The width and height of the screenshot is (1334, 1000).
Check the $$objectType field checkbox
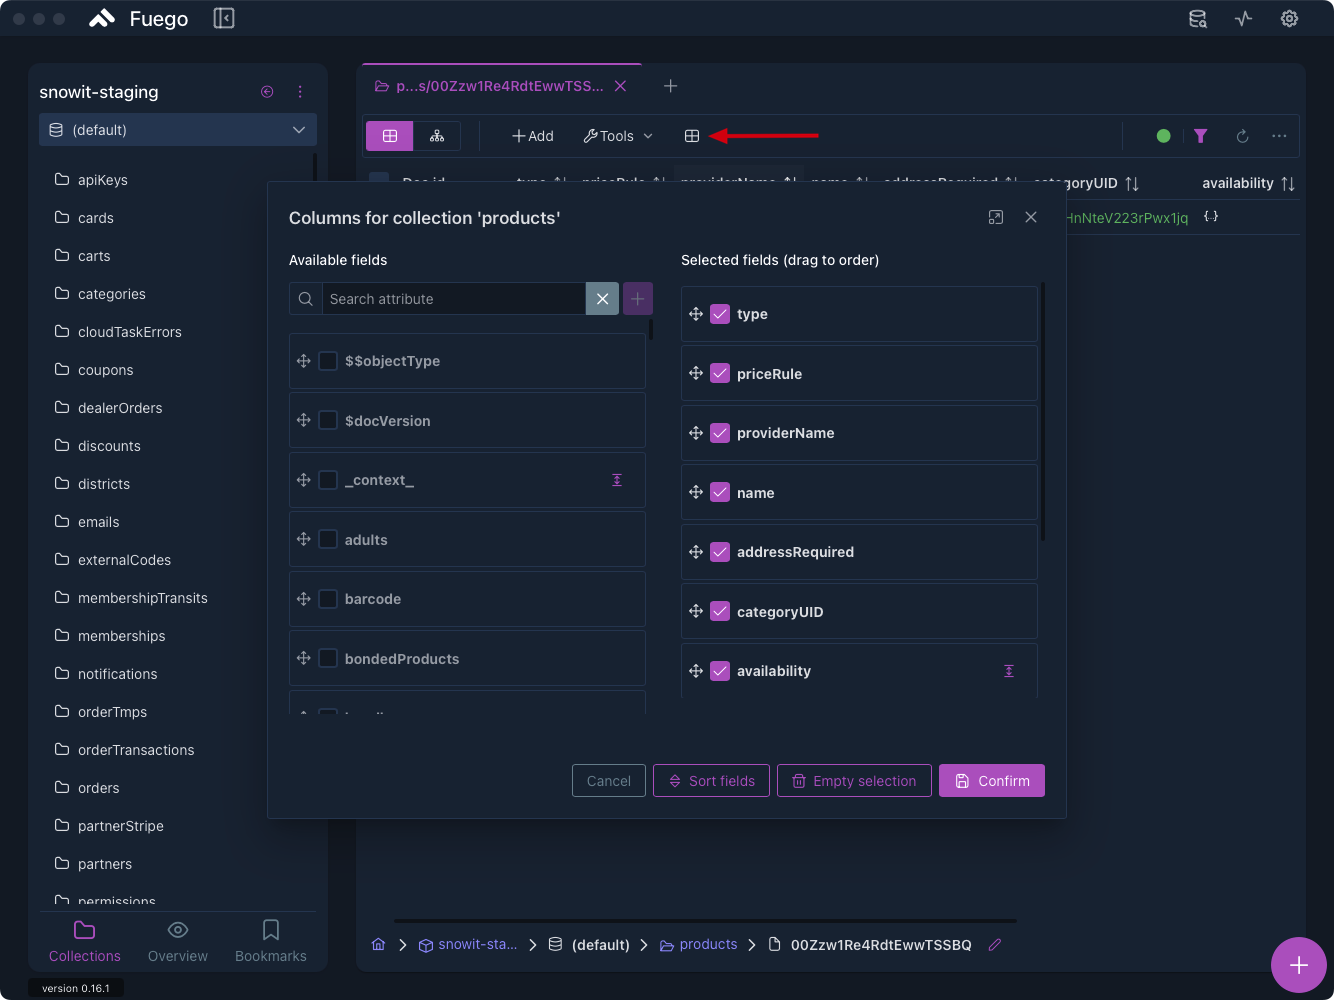pyautogui.click(x=328, y=361)
